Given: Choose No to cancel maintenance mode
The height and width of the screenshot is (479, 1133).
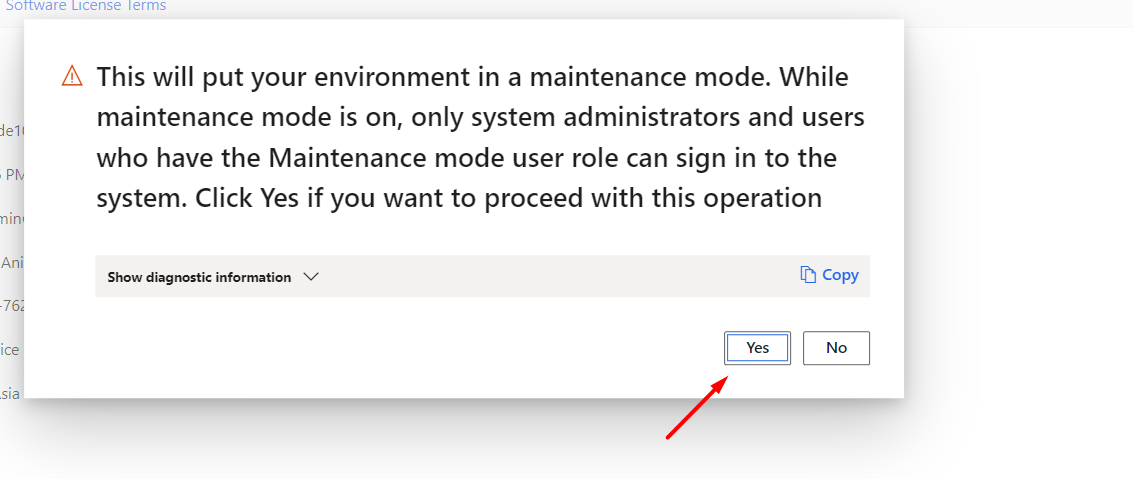Looking at the screenshot, I should pyautogui.click(x=836, y=348).
